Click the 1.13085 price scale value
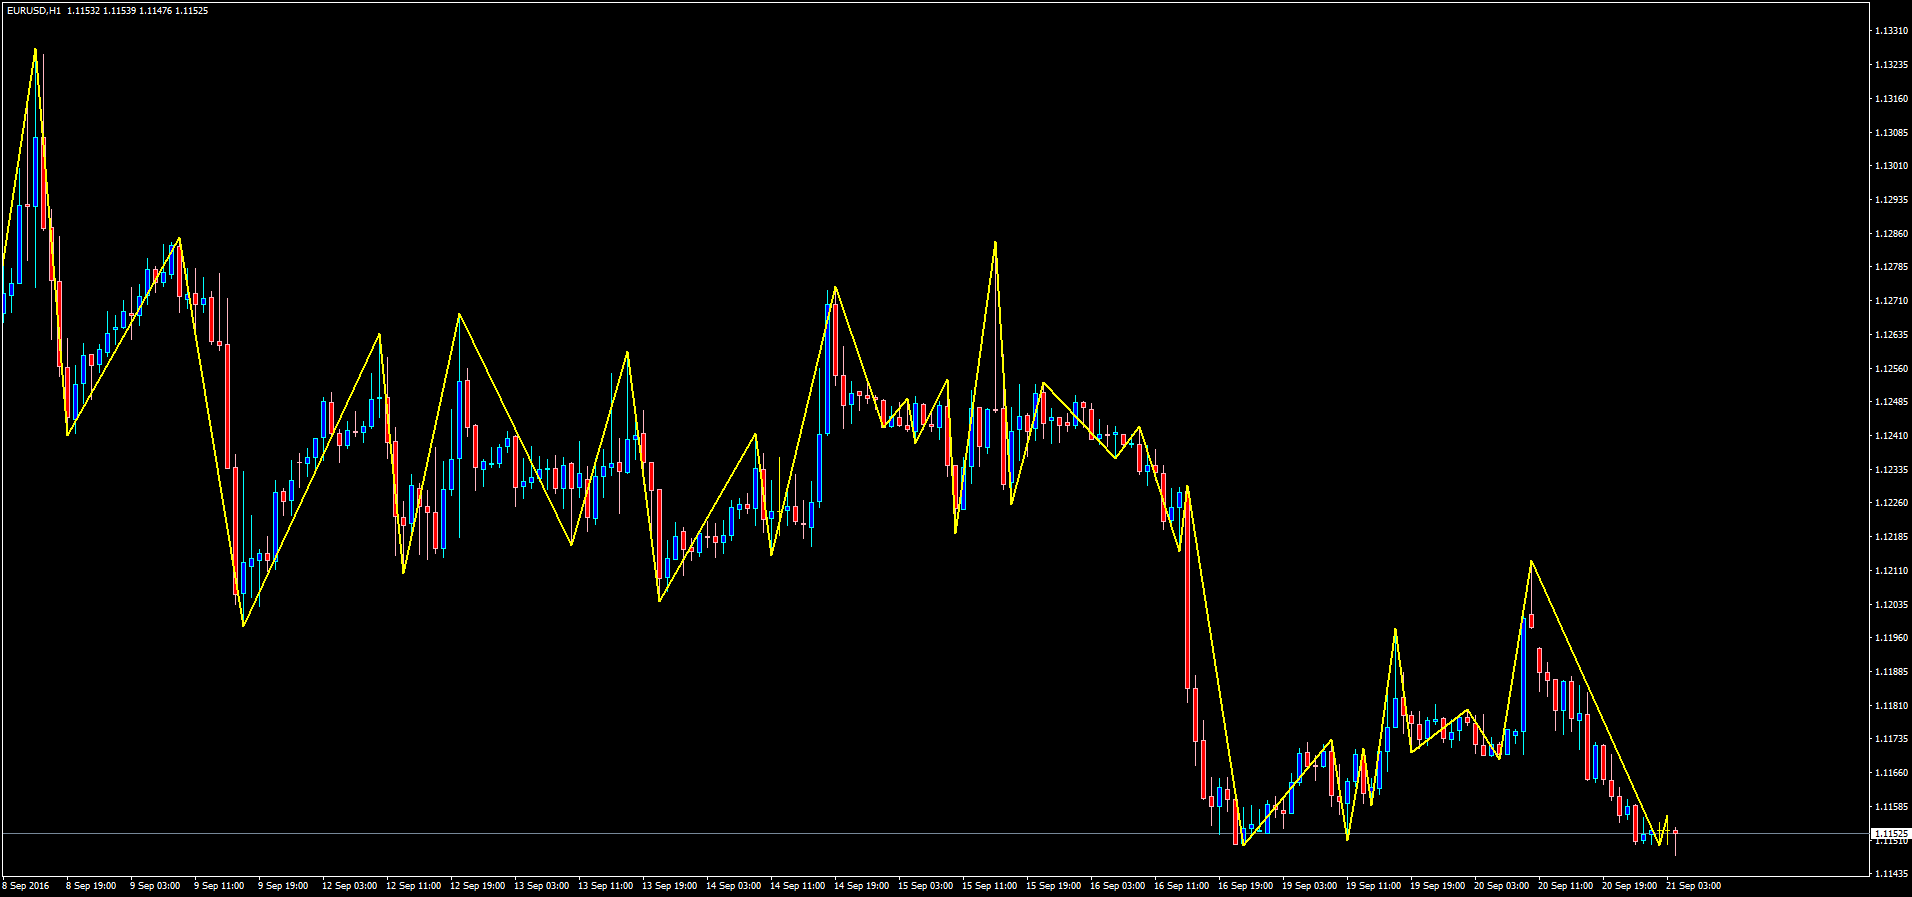The width and height of the screenshot is (1912, 897). [1892, 133]
